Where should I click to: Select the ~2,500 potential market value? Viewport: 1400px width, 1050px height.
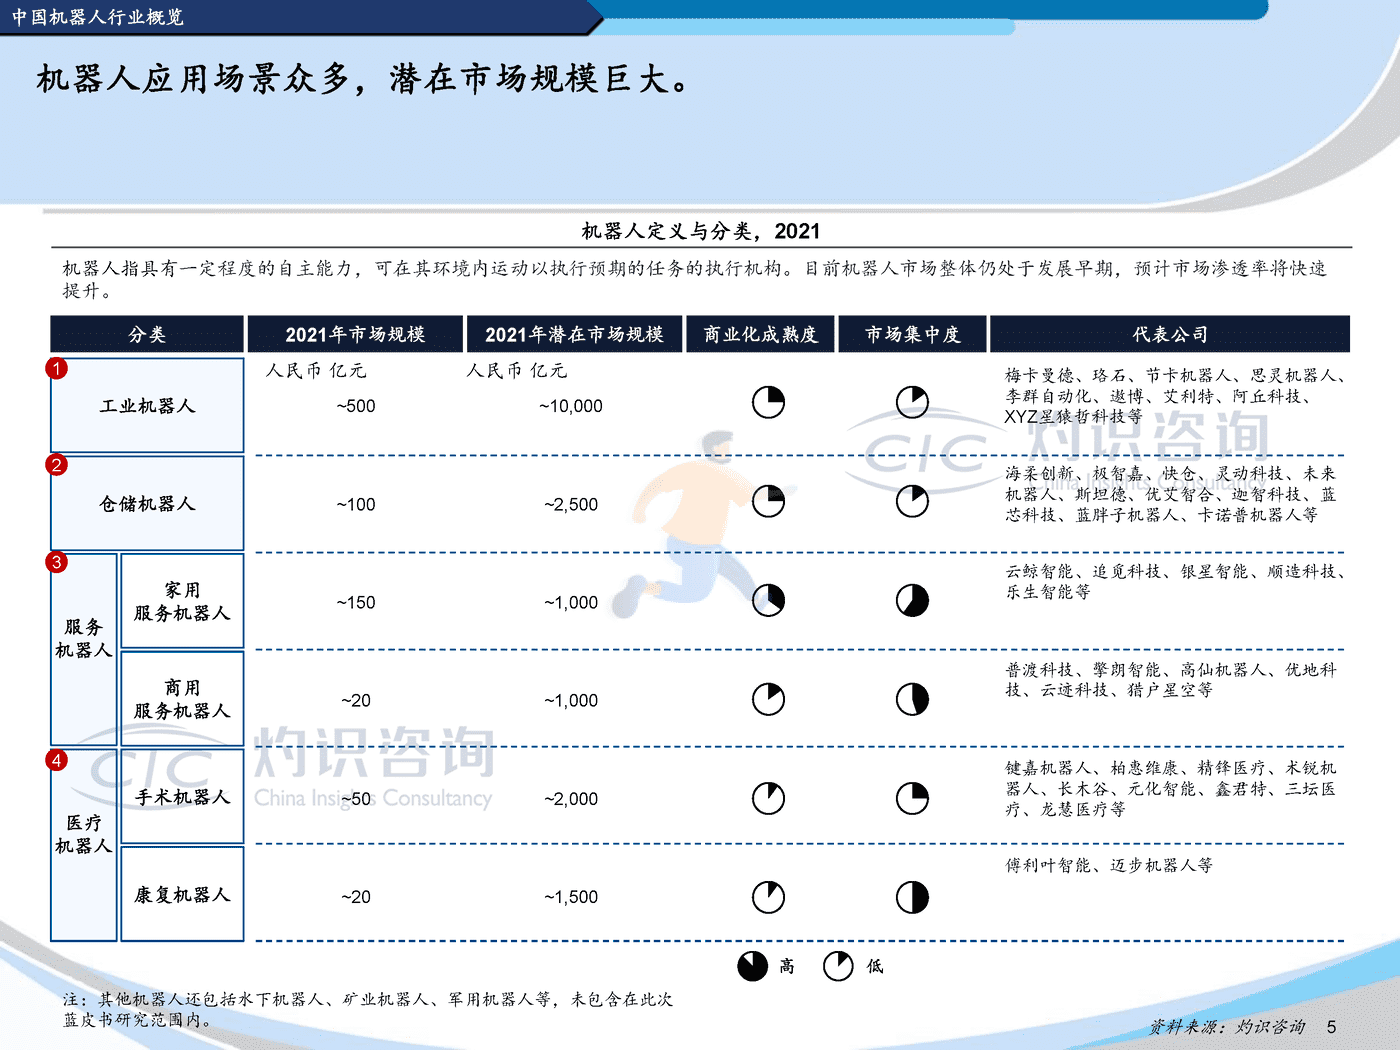[x=571, y=504]
